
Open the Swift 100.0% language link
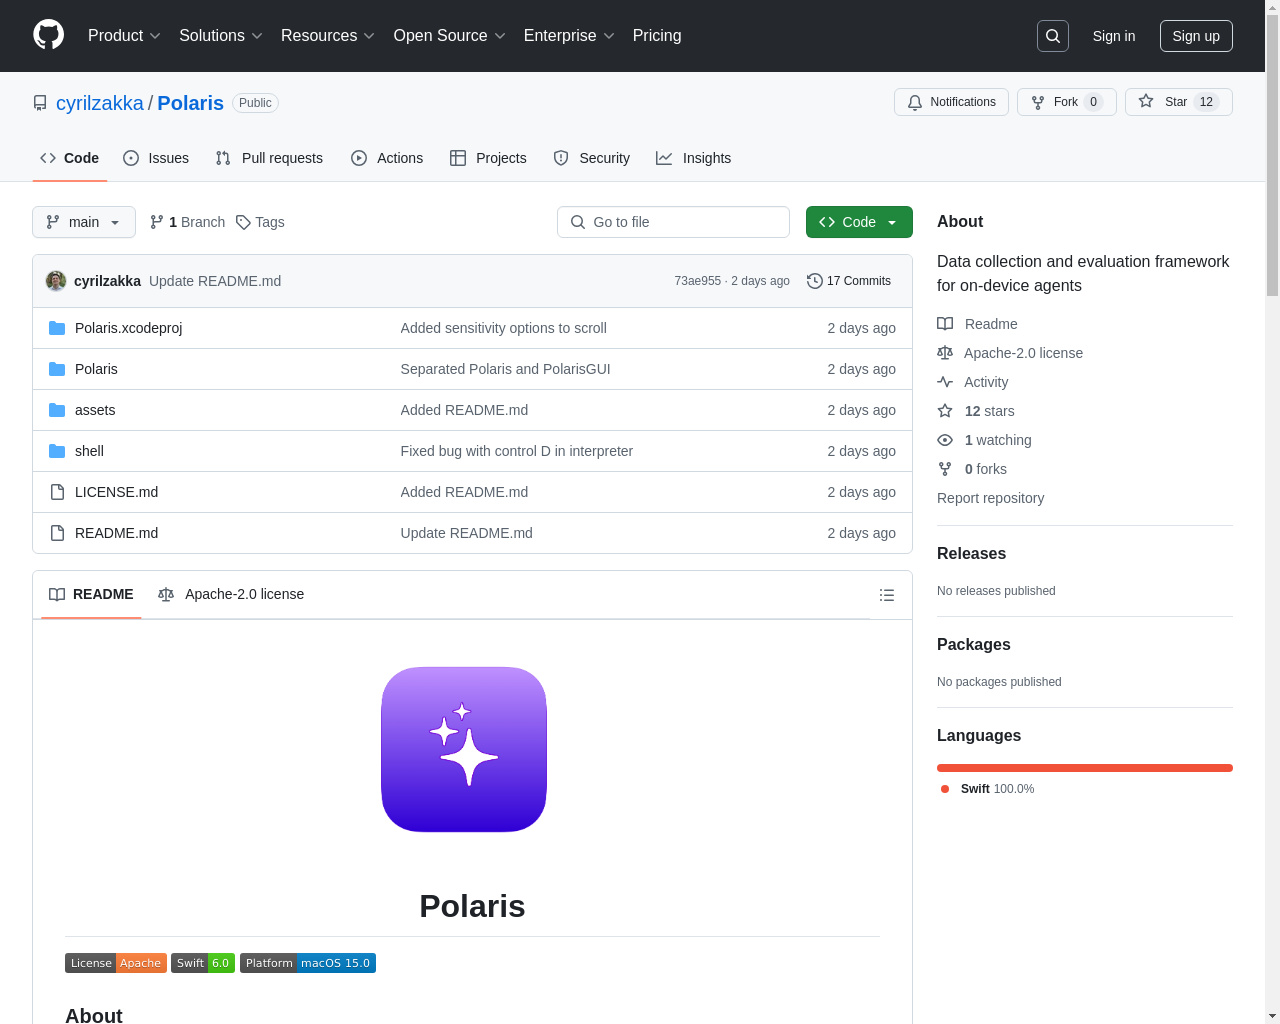coord(987,789)
